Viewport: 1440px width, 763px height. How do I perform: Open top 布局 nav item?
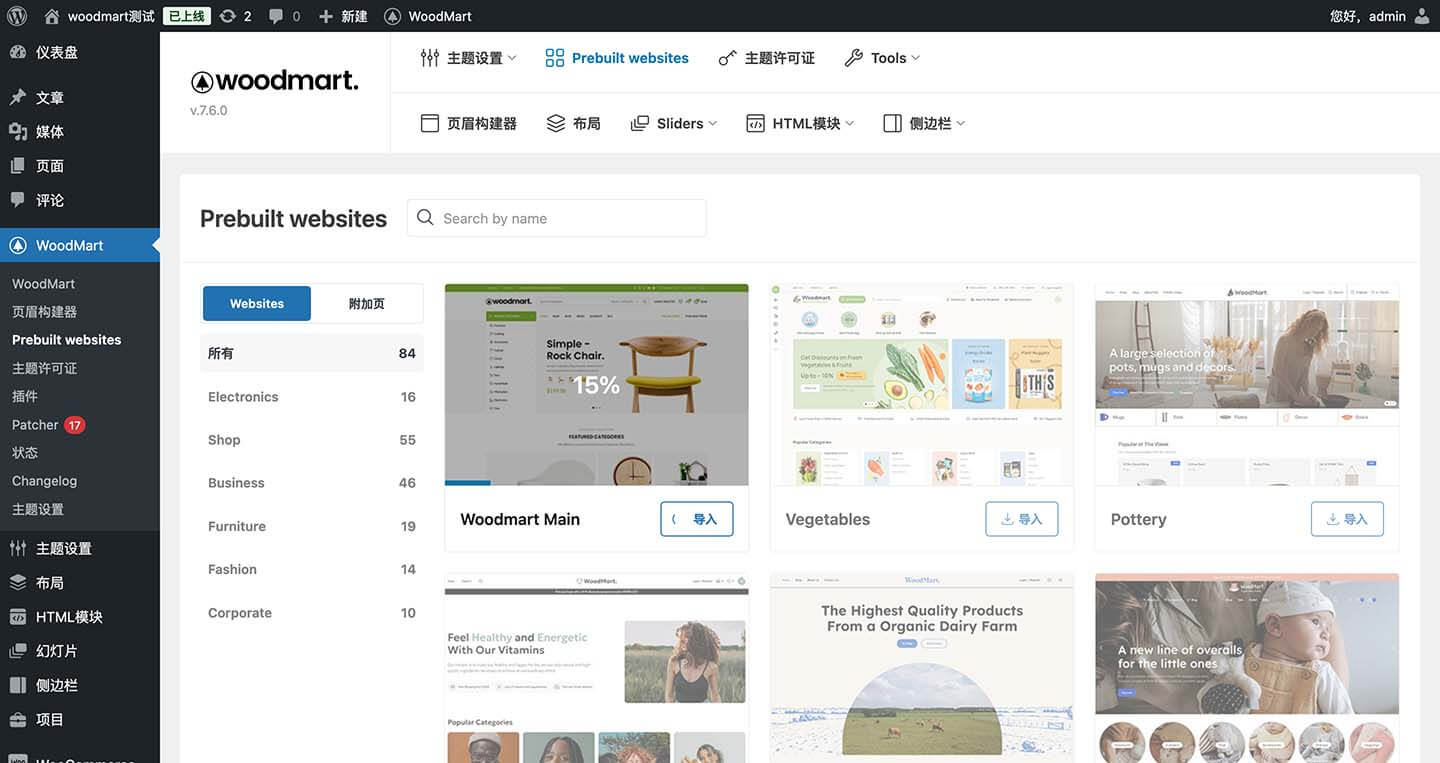pos(574,123)
